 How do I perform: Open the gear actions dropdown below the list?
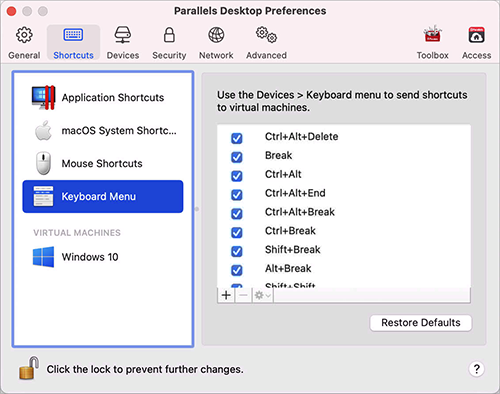pyautogui.click(x=263, y=295)
